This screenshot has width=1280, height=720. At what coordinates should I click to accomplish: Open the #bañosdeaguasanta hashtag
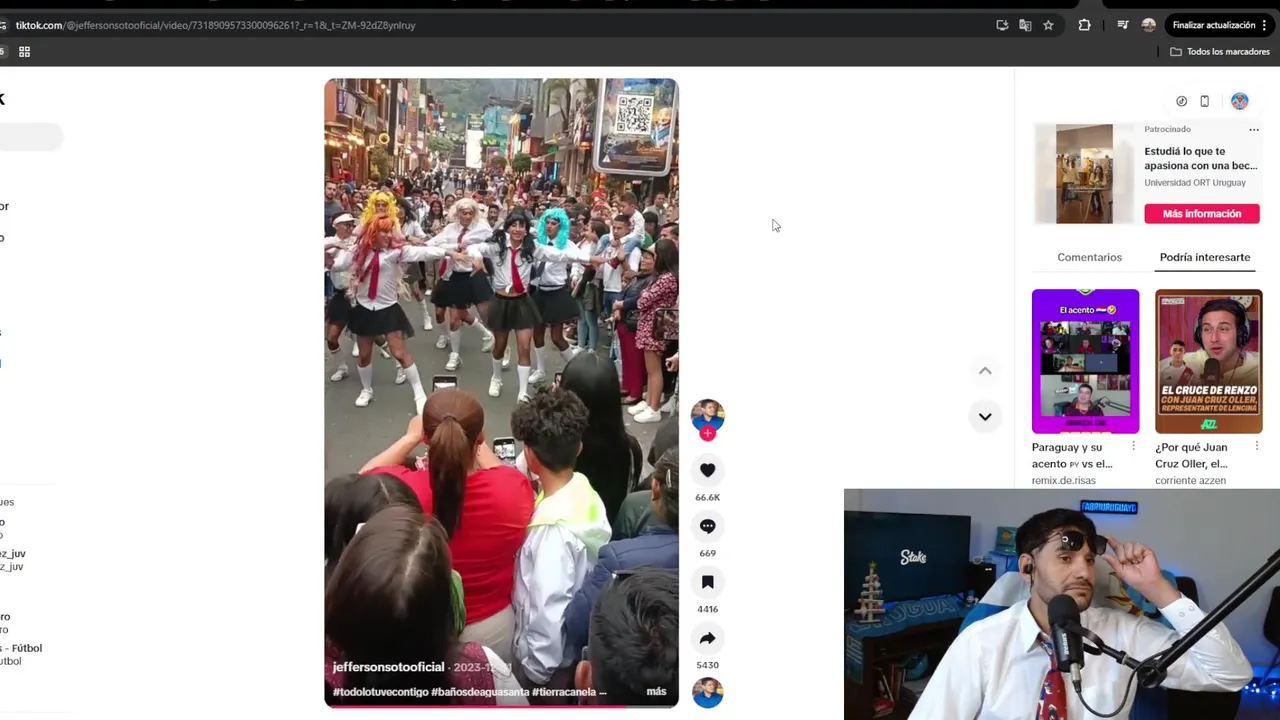point(480,692)
